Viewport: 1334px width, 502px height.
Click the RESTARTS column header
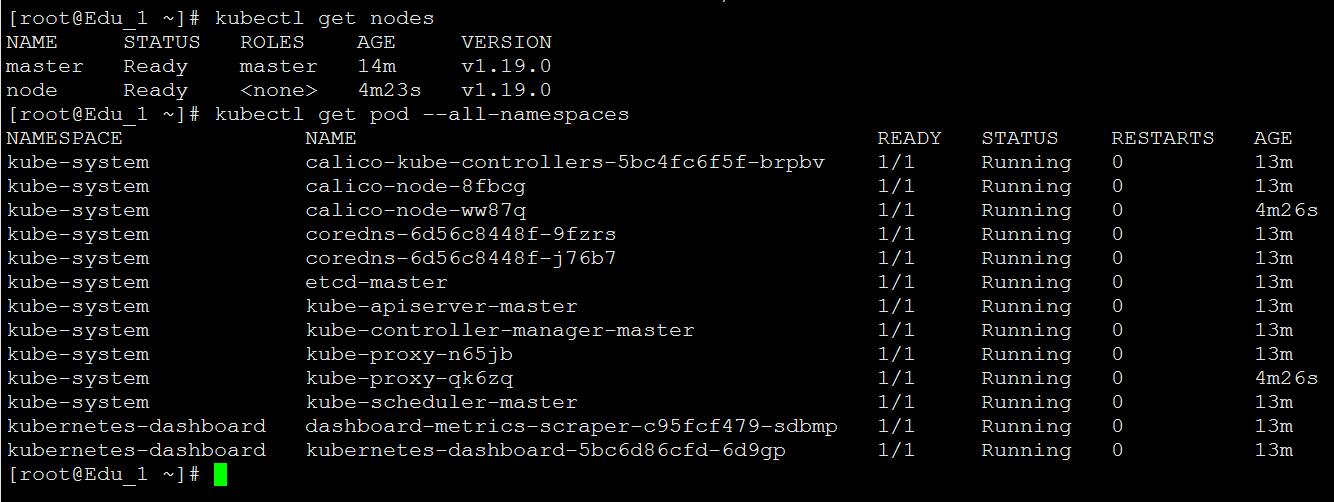pyautogui.click(x=1162, y=138)
